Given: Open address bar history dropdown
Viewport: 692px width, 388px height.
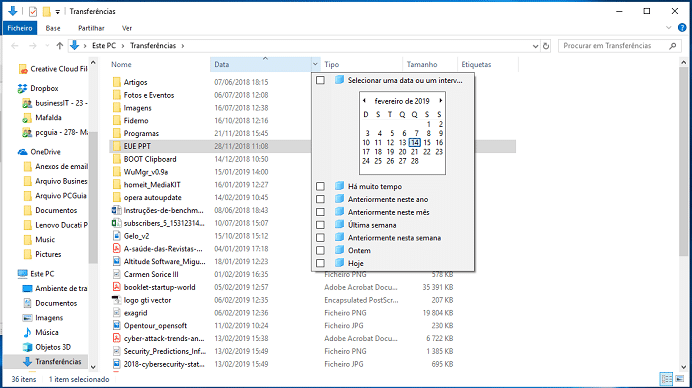Looking at the screenshot, I should click(x=535, y=46).
